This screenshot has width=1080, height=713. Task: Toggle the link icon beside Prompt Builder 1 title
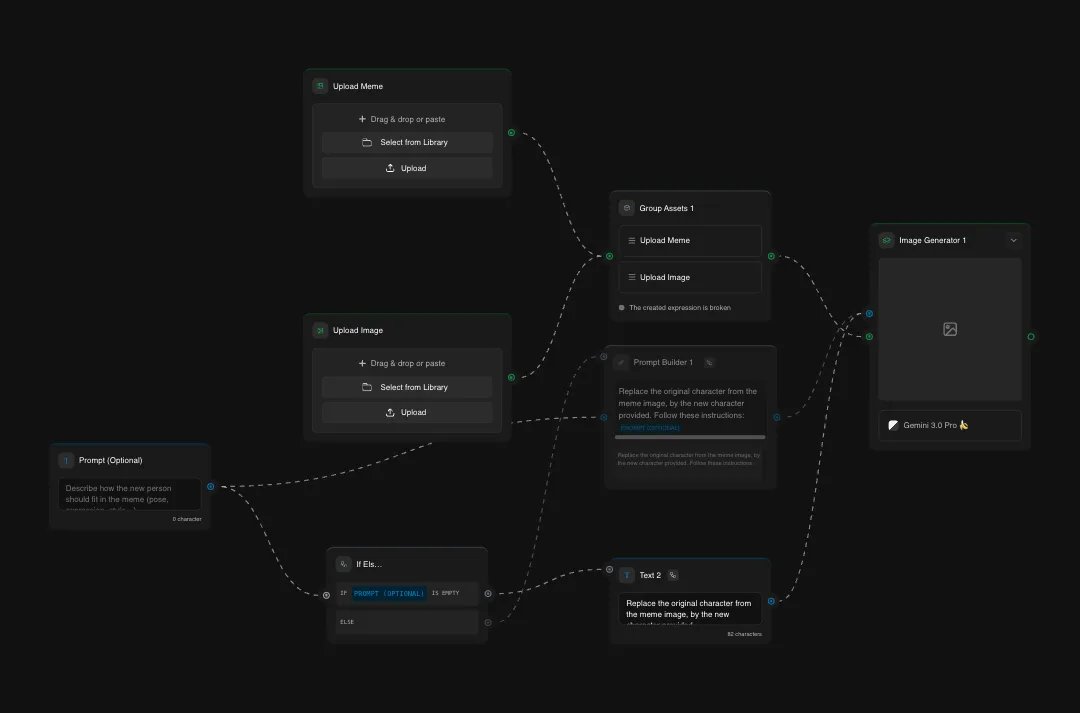coord(710,362)
